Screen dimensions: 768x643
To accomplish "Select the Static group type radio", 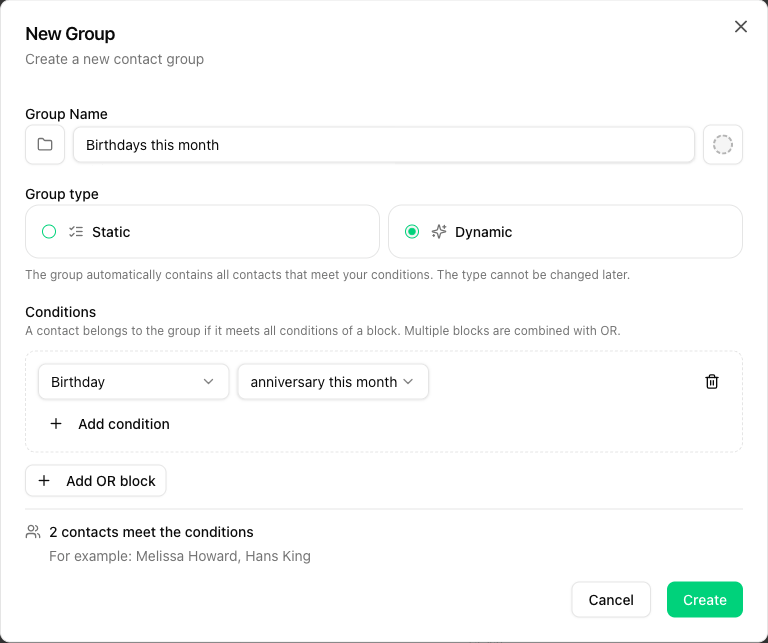I will pos(49,232).
